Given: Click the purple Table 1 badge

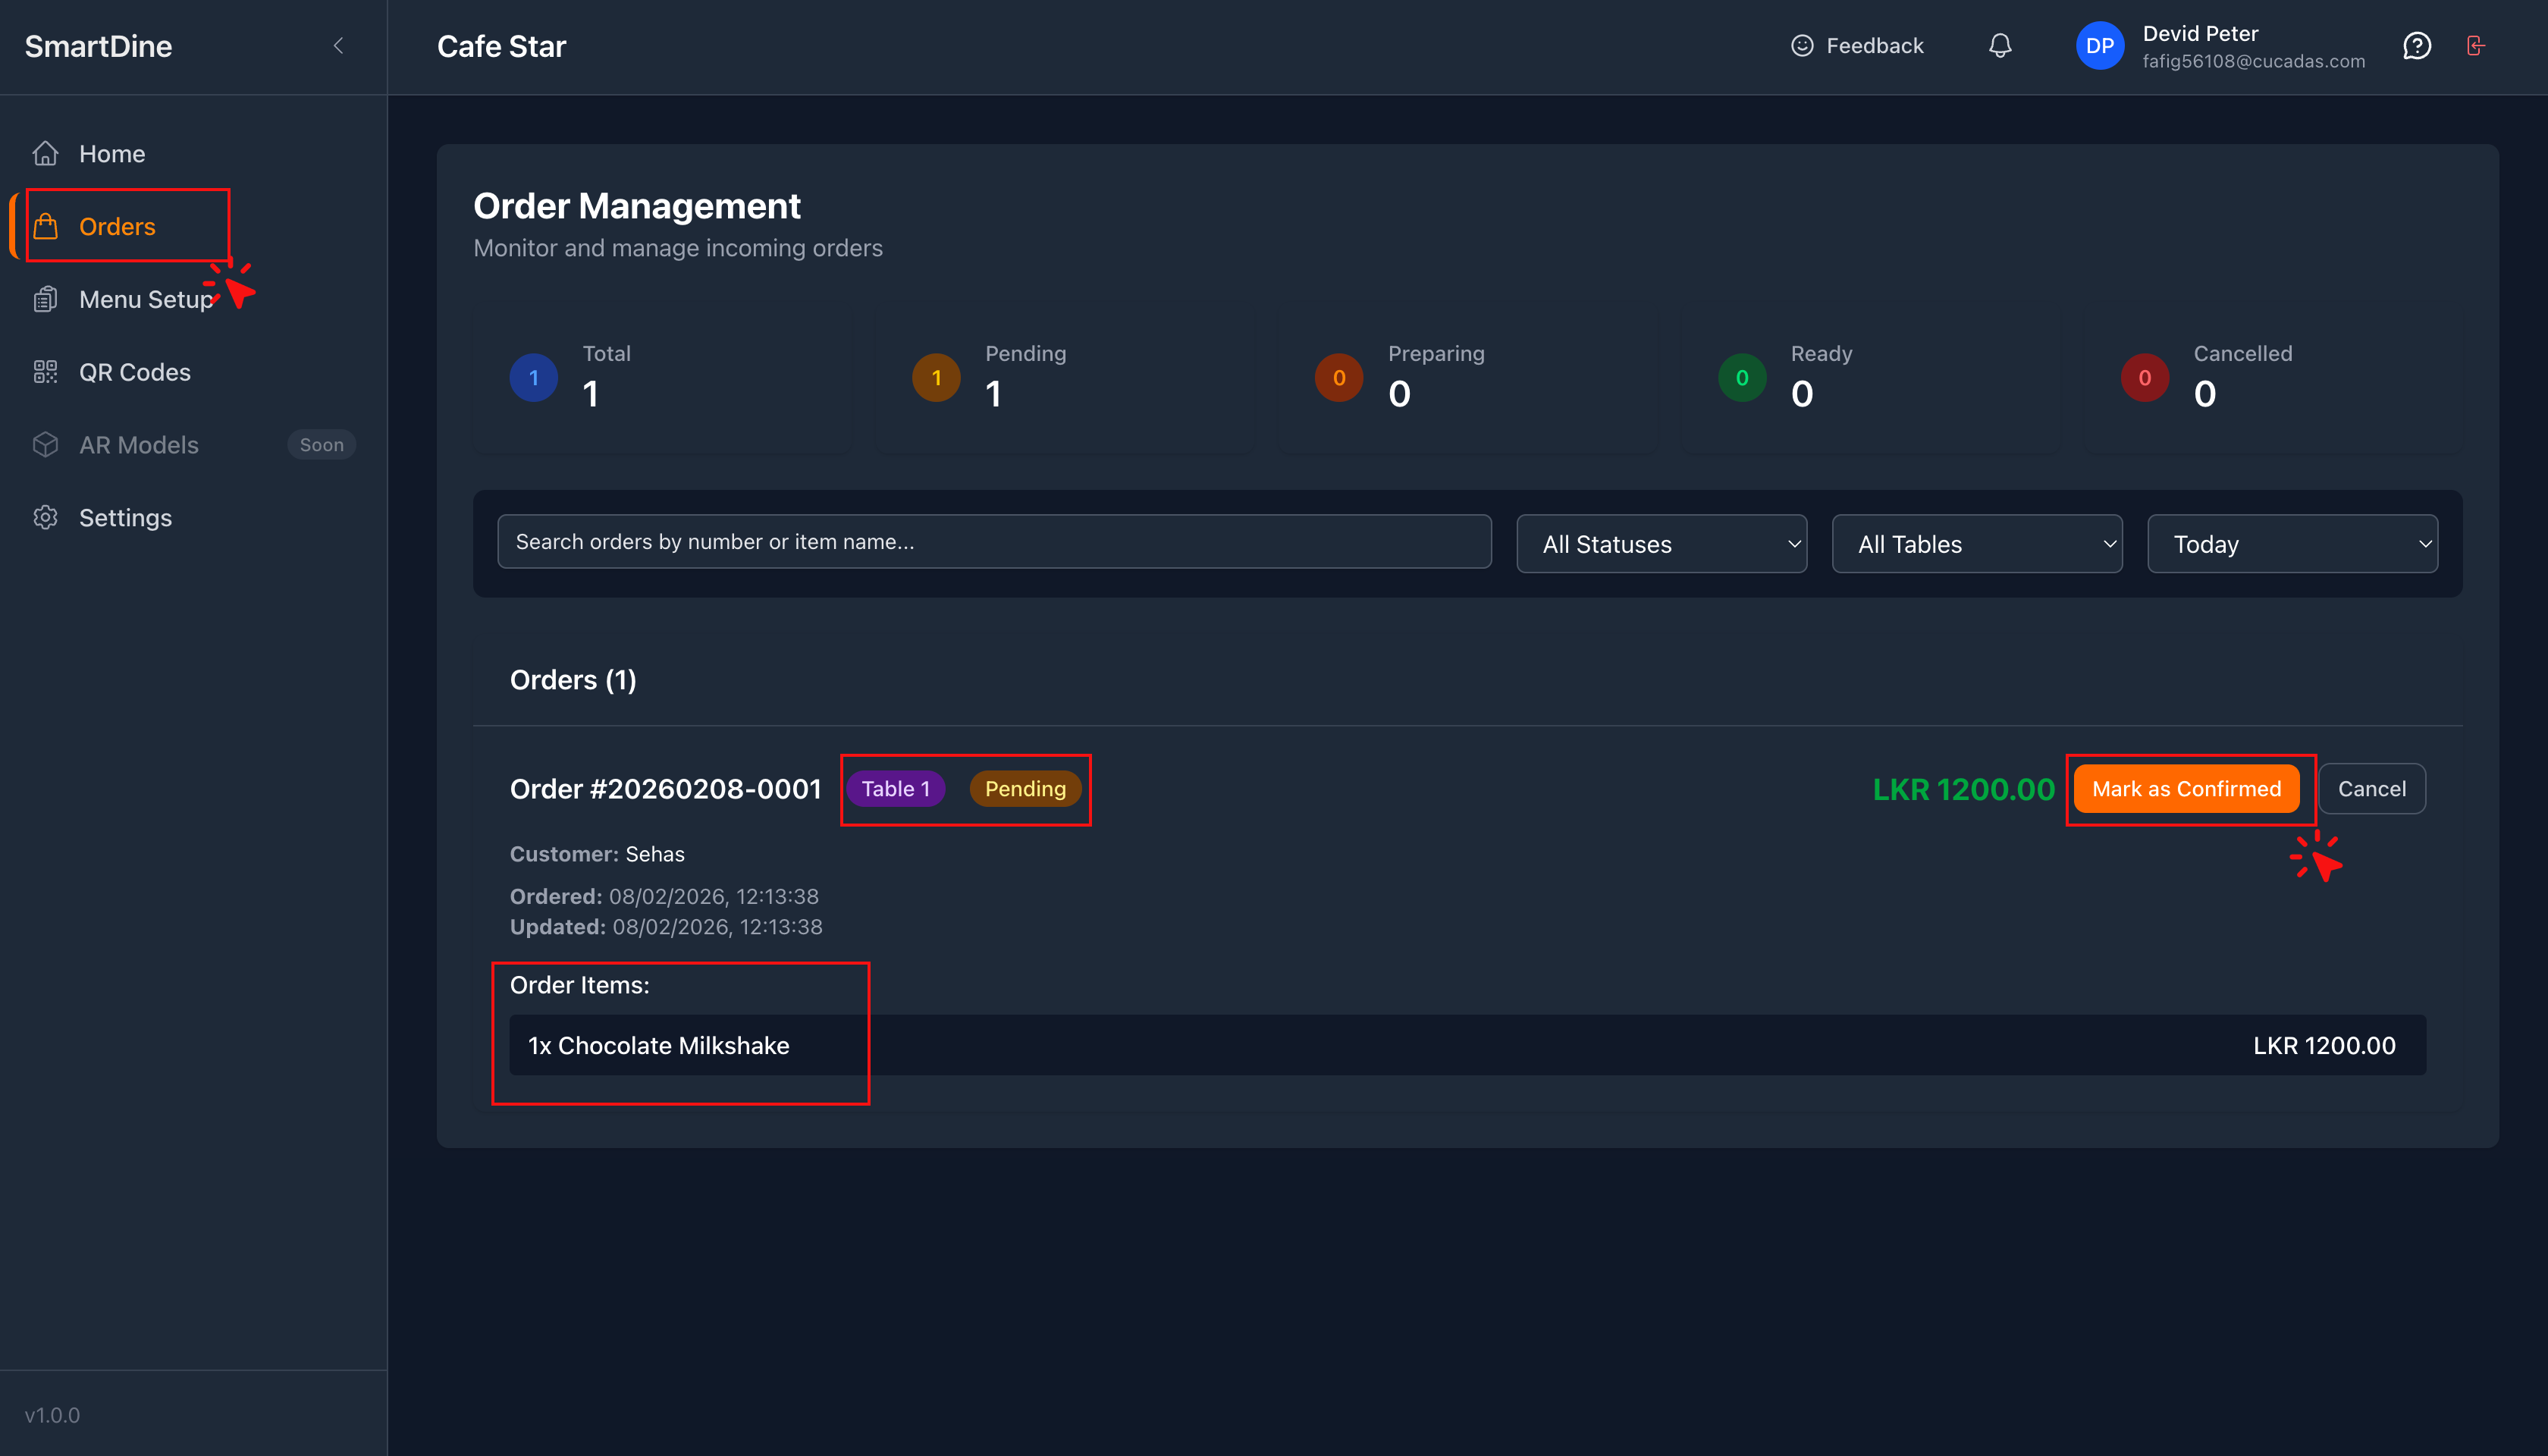Looking at the screenshot, I should (895, 789).
